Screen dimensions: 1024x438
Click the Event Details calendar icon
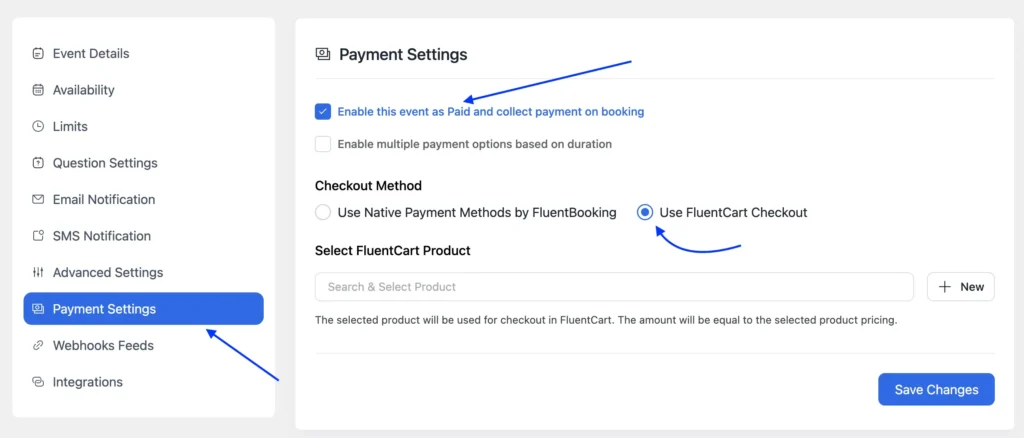38,54
